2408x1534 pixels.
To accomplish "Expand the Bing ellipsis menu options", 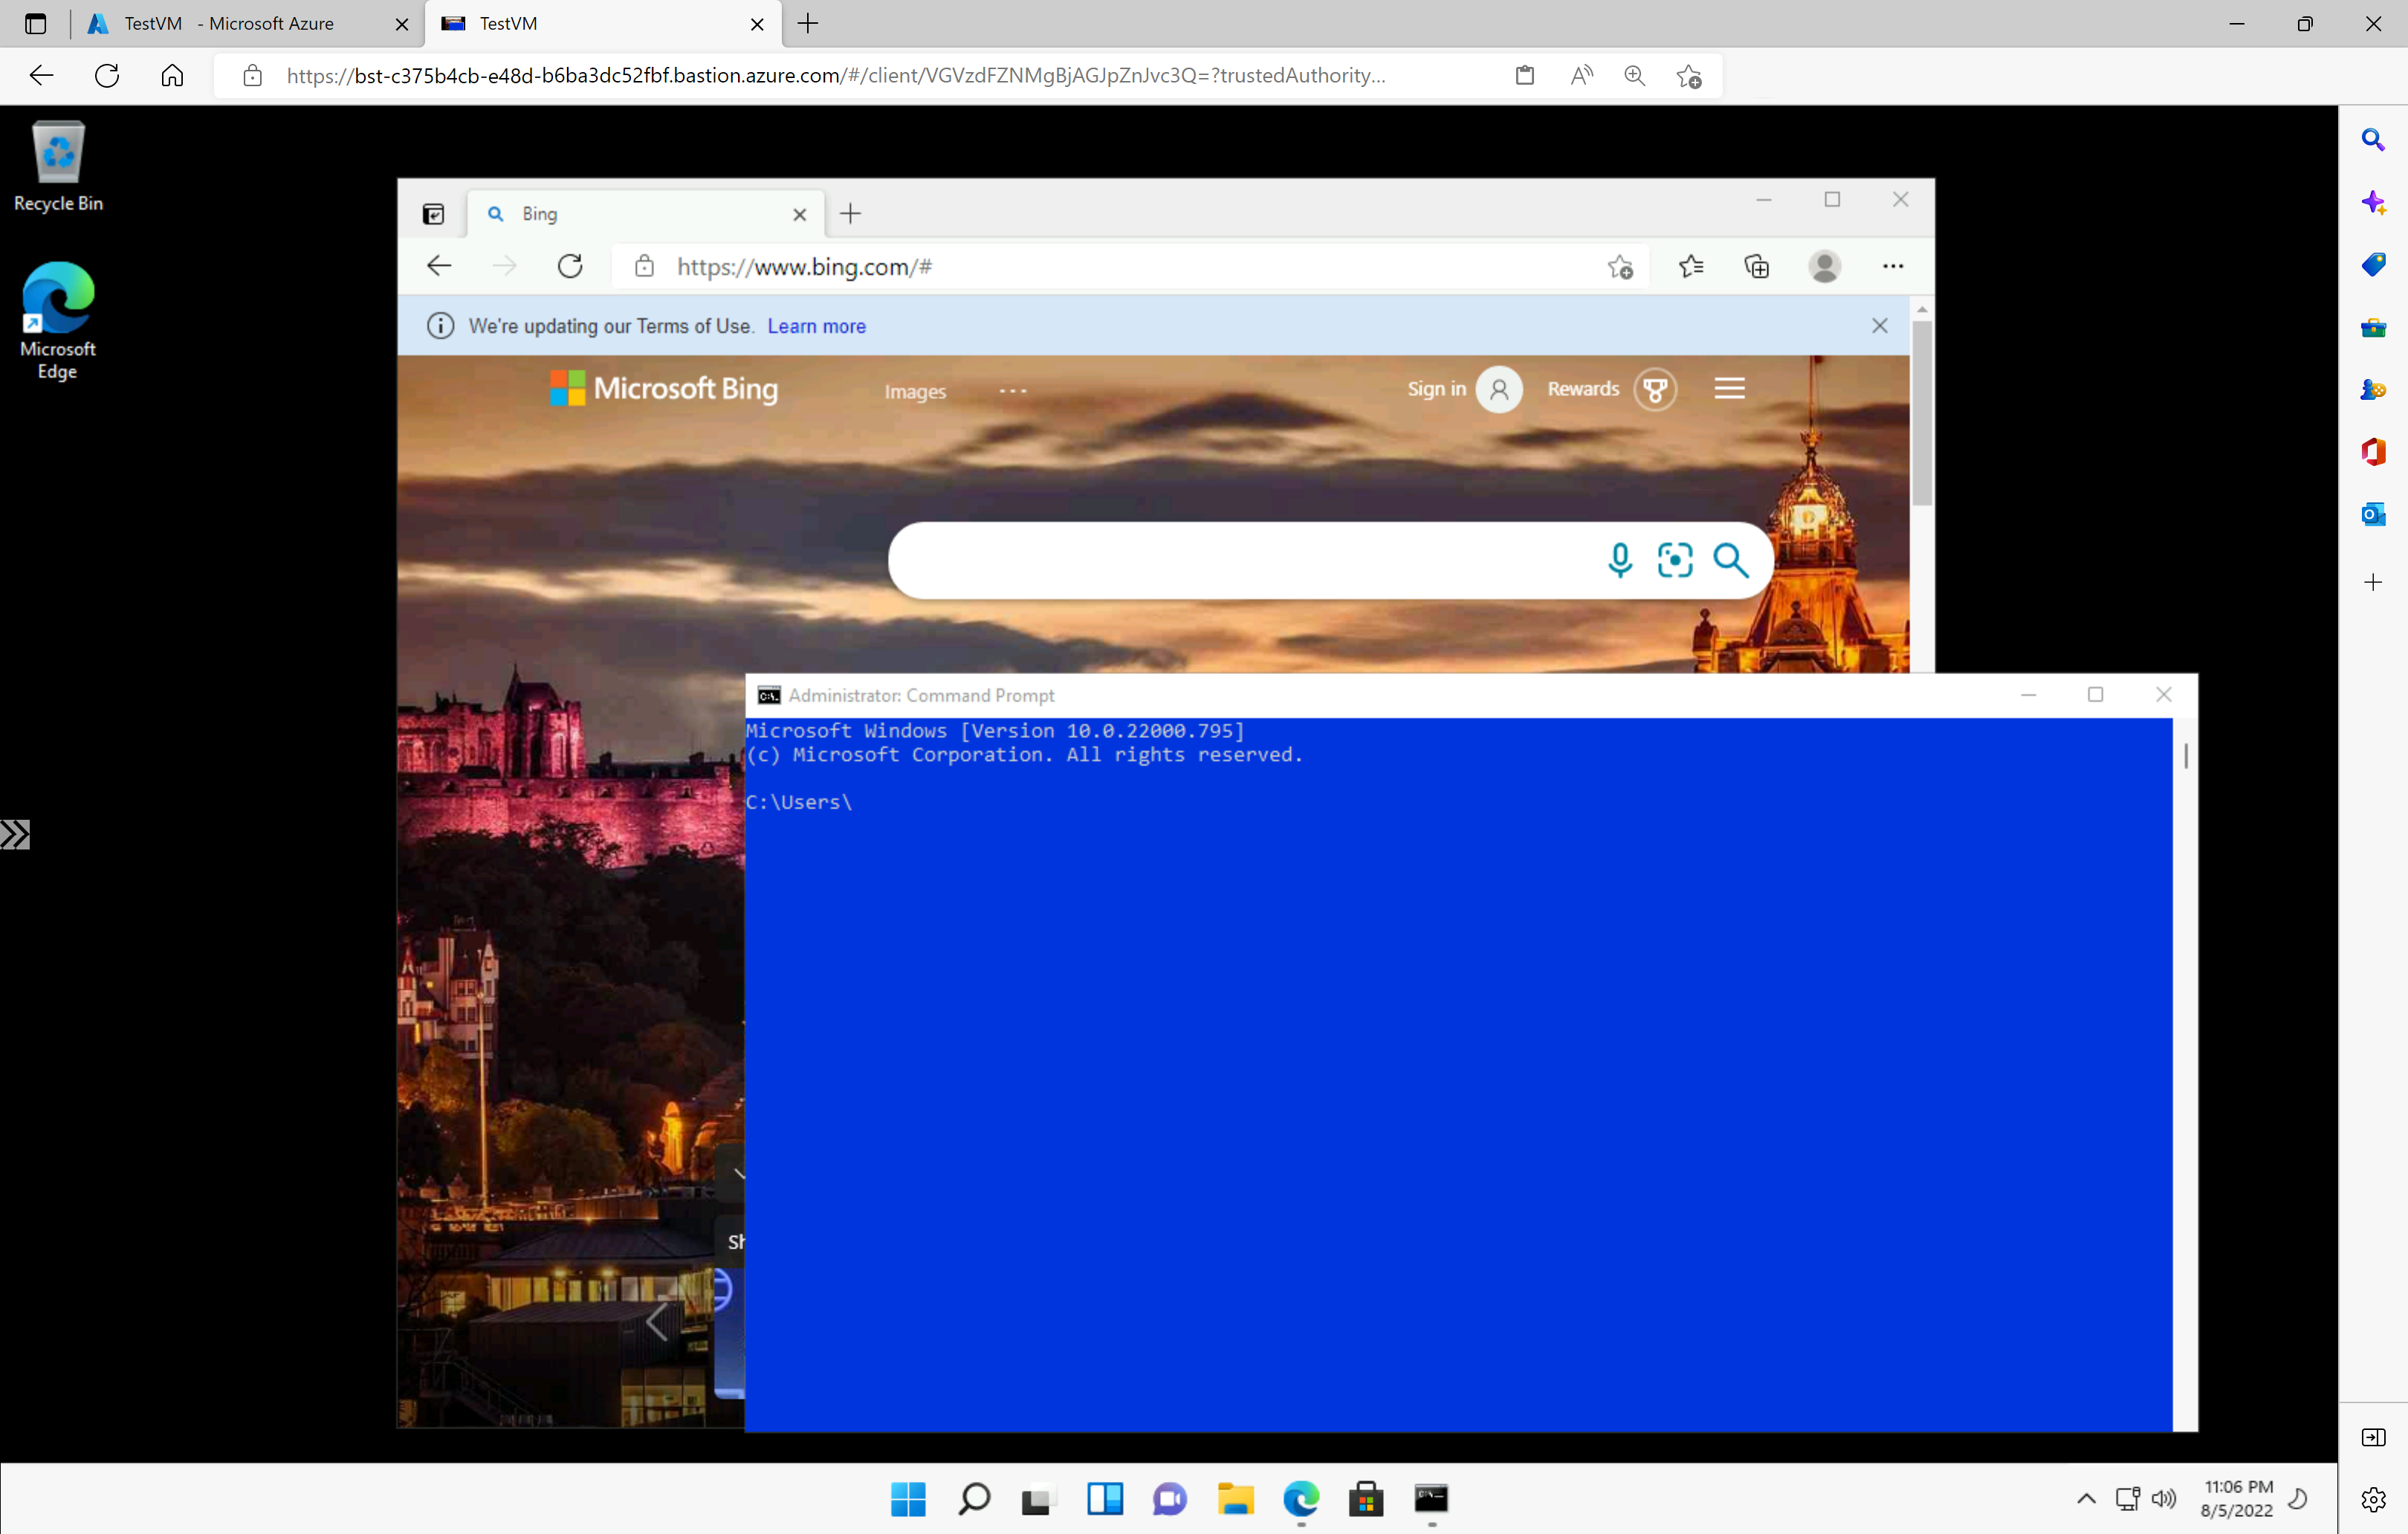I will point(1011,389).
